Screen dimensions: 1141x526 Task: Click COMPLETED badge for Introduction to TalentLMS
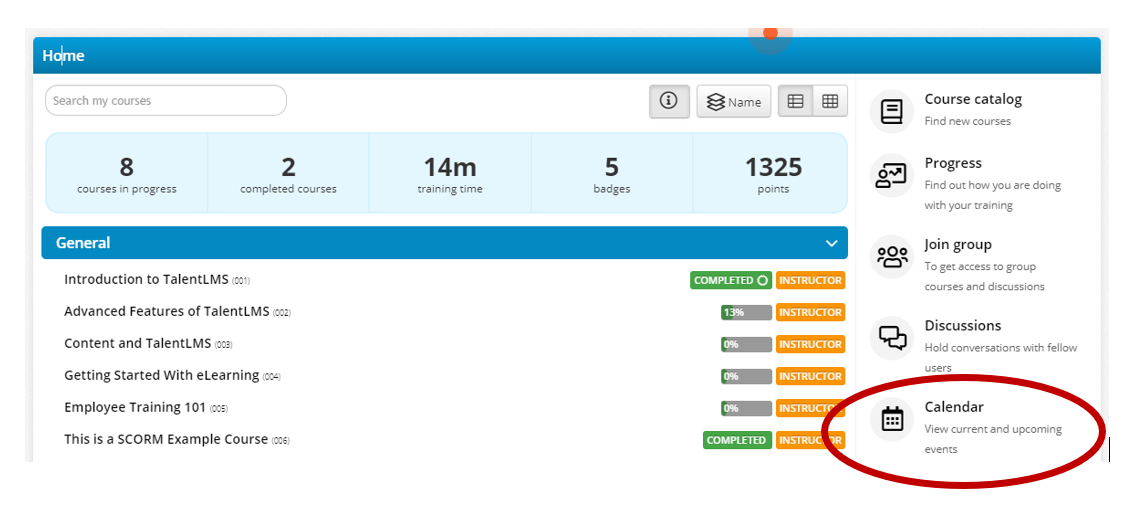pyautogui.click(x=731, y=280)
